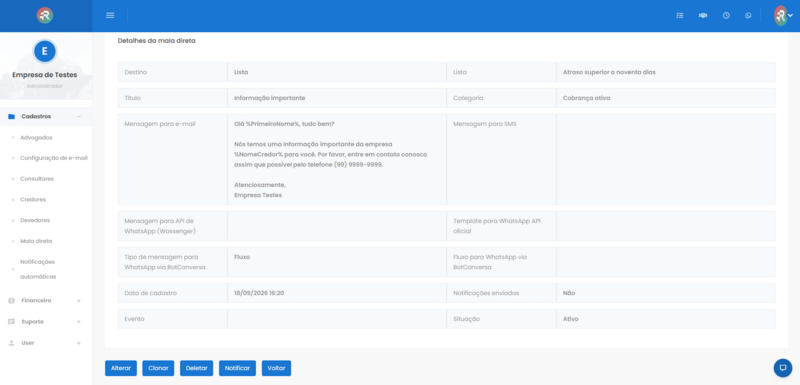
Task: Open the user avatar dropdown menu
Action: pyautogui.click(x=783, y=15)
